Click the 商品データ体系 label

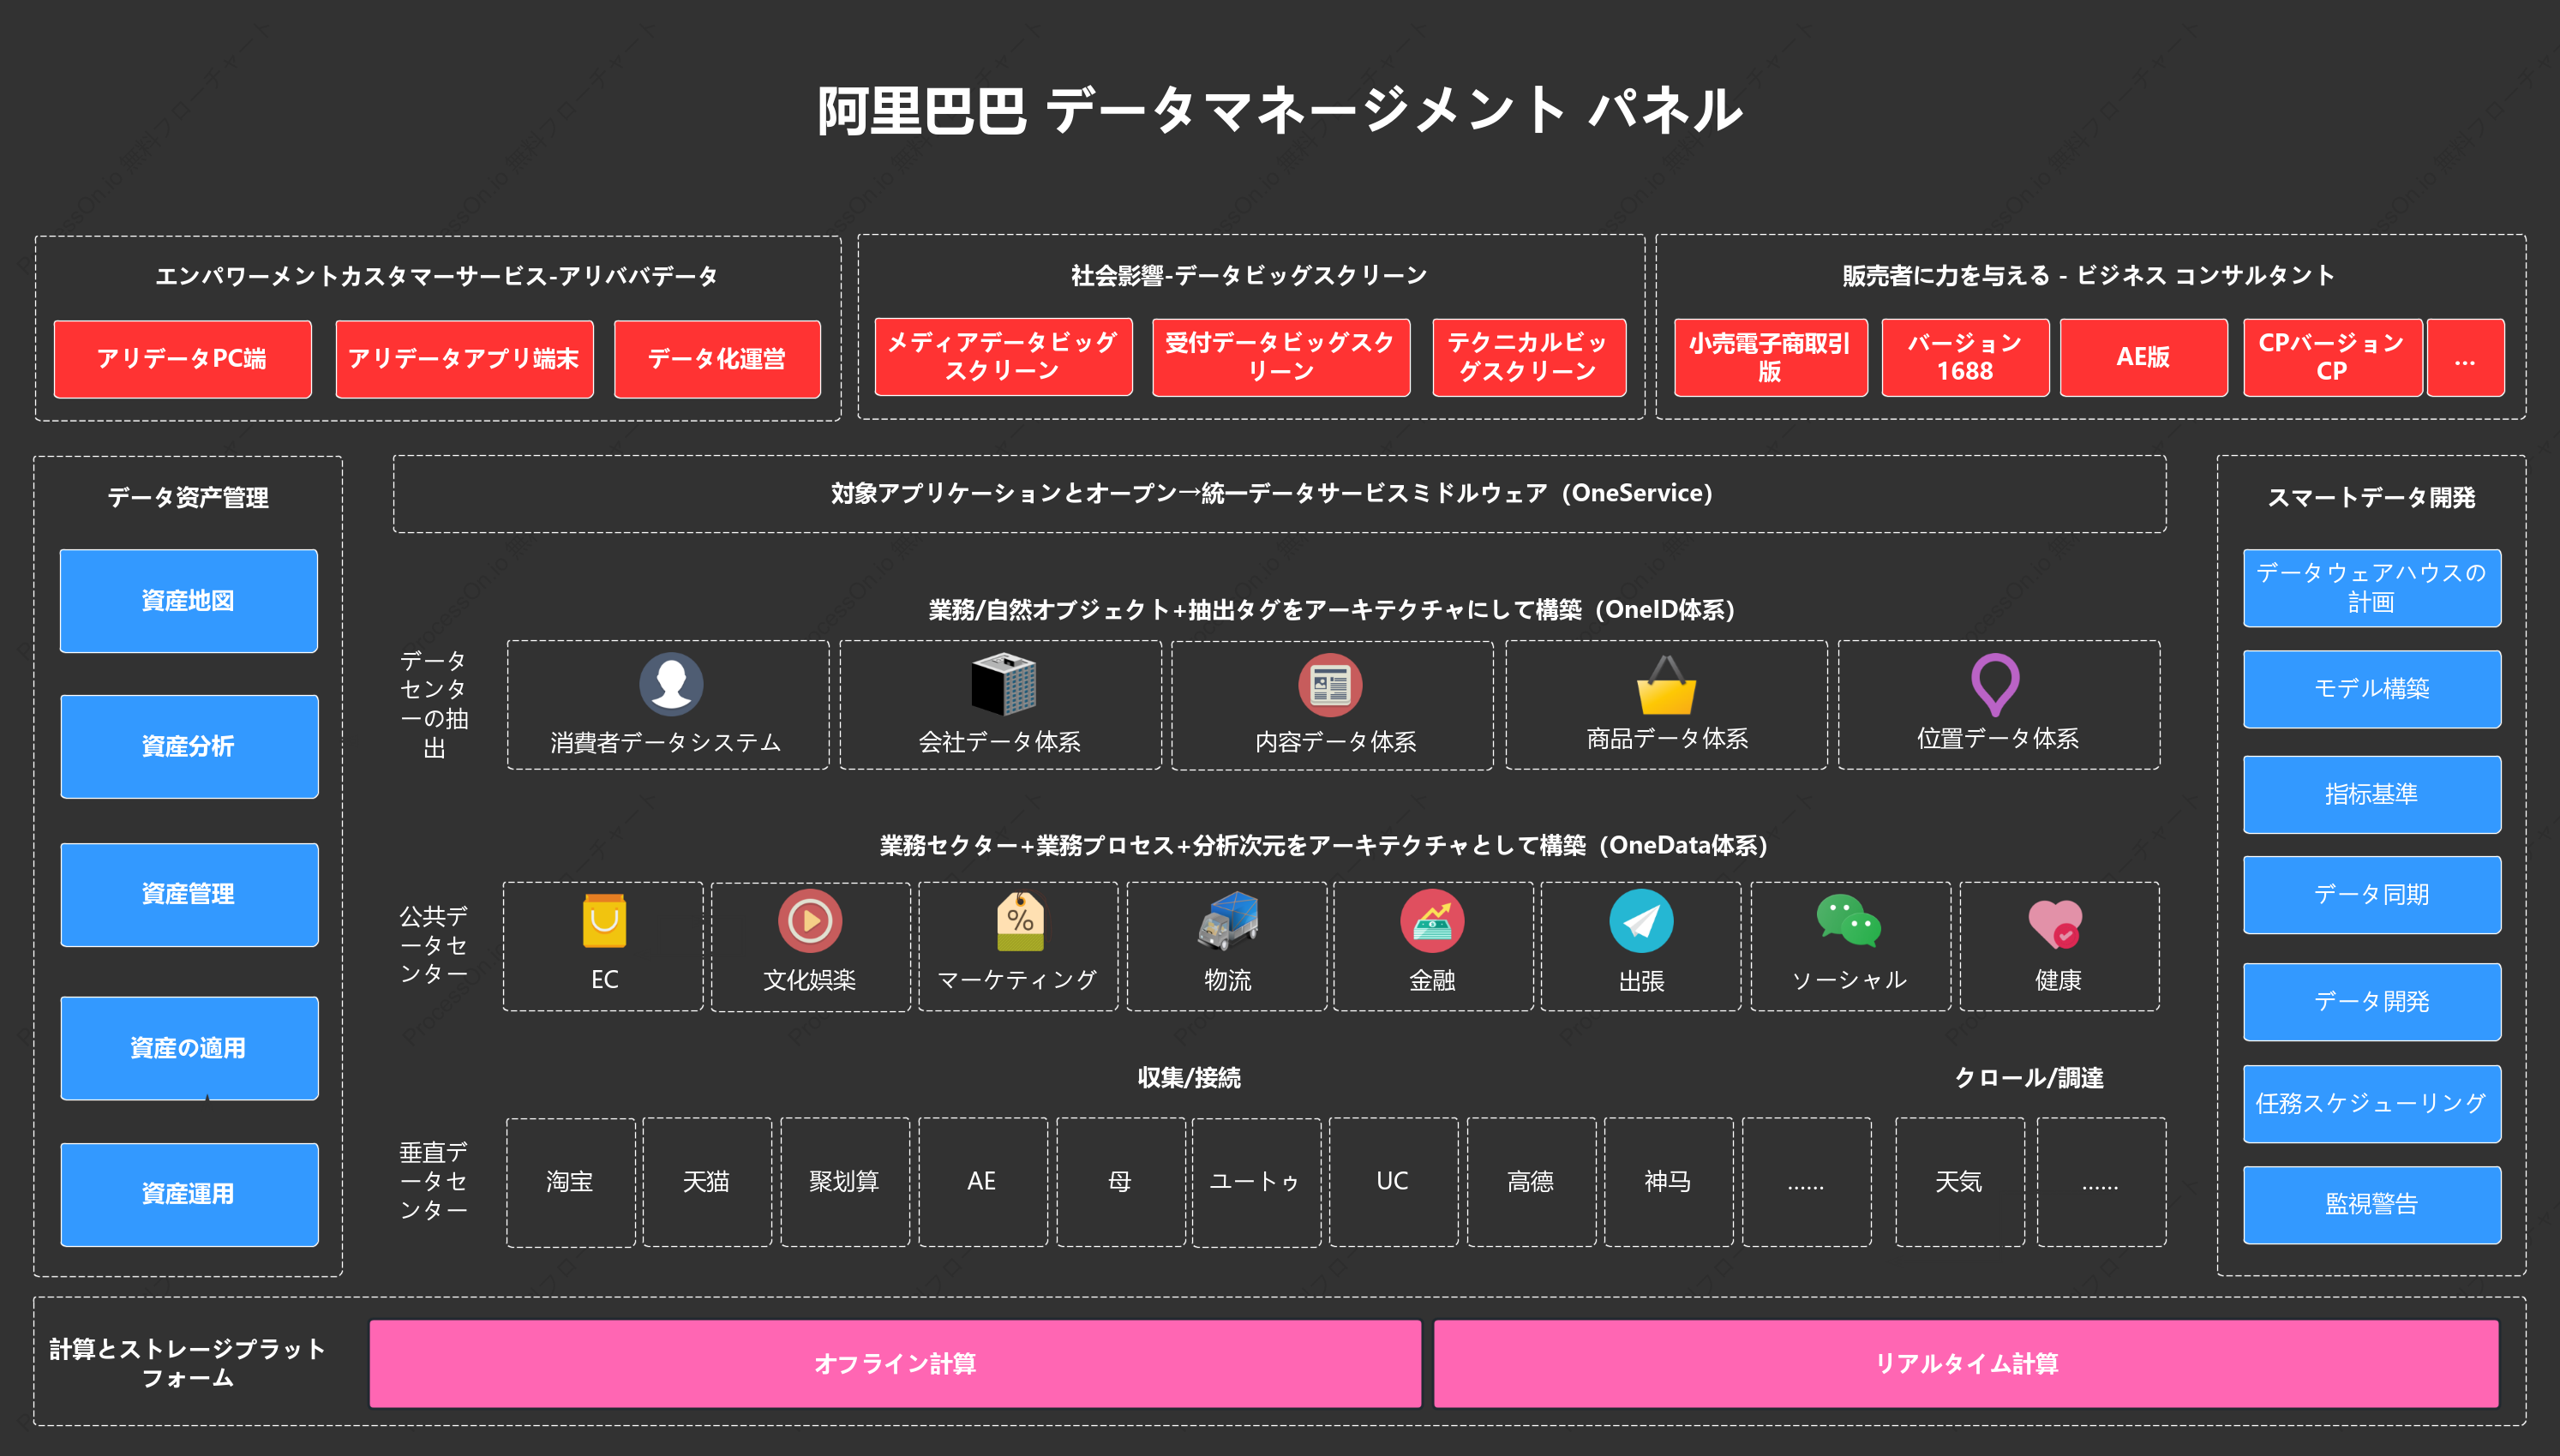click(x=1668, y=739)
